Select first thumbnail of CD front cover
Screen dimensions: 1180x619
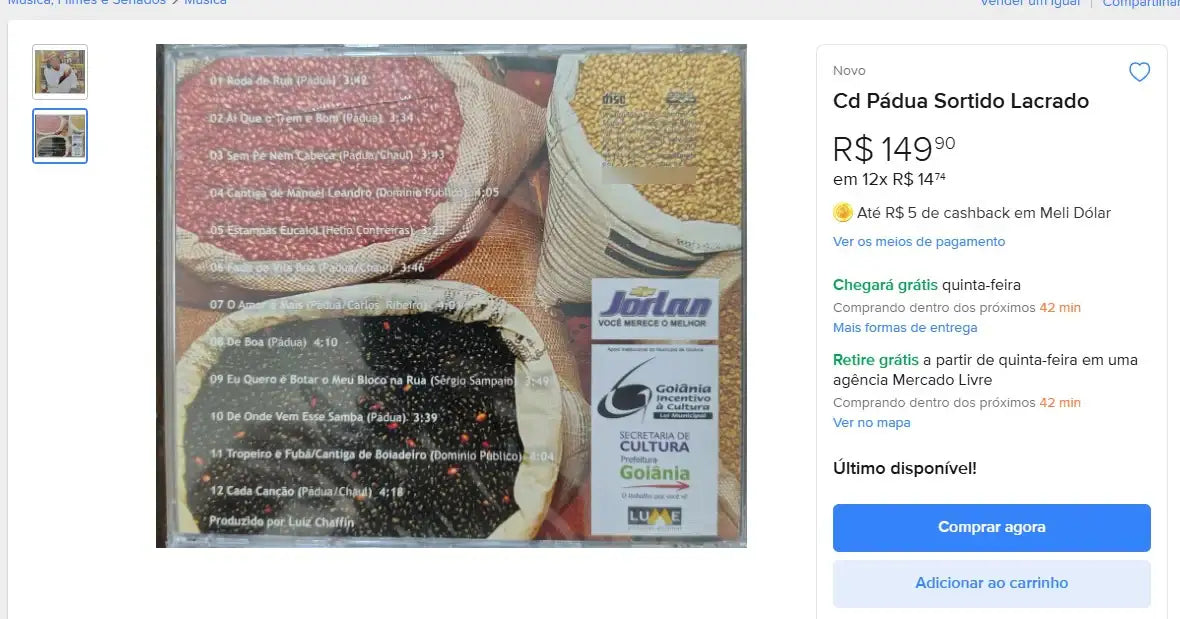[60, 72]
